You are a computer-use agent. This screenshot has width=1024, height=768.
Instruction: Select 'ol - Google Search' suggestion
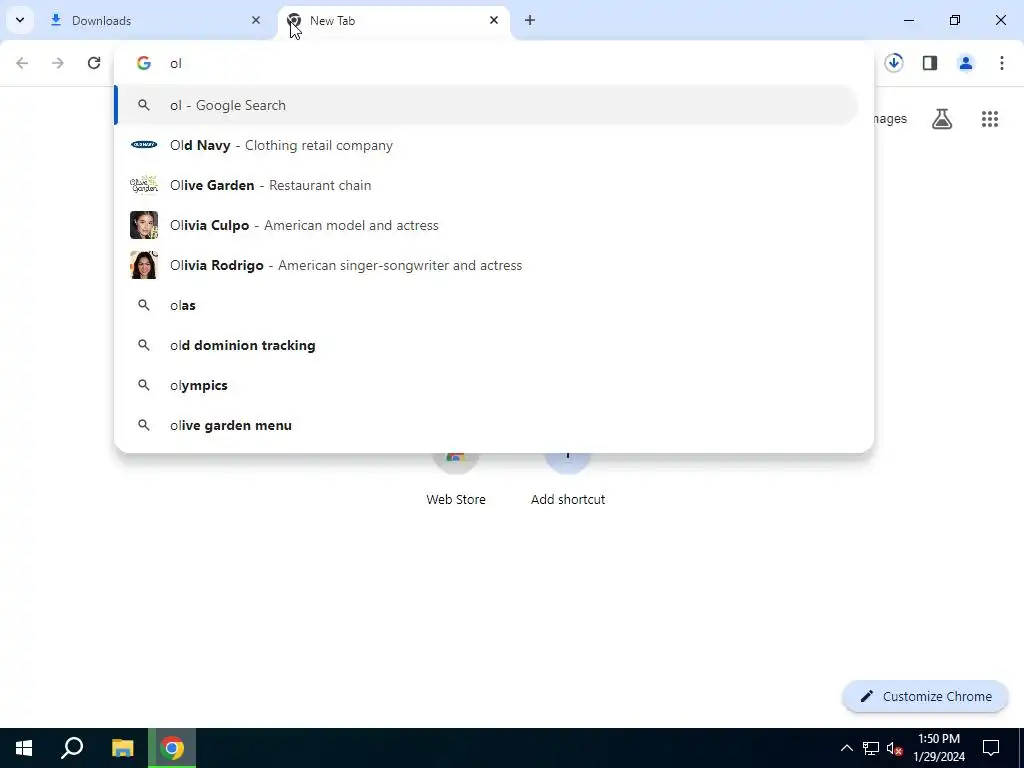click(487, 105)
